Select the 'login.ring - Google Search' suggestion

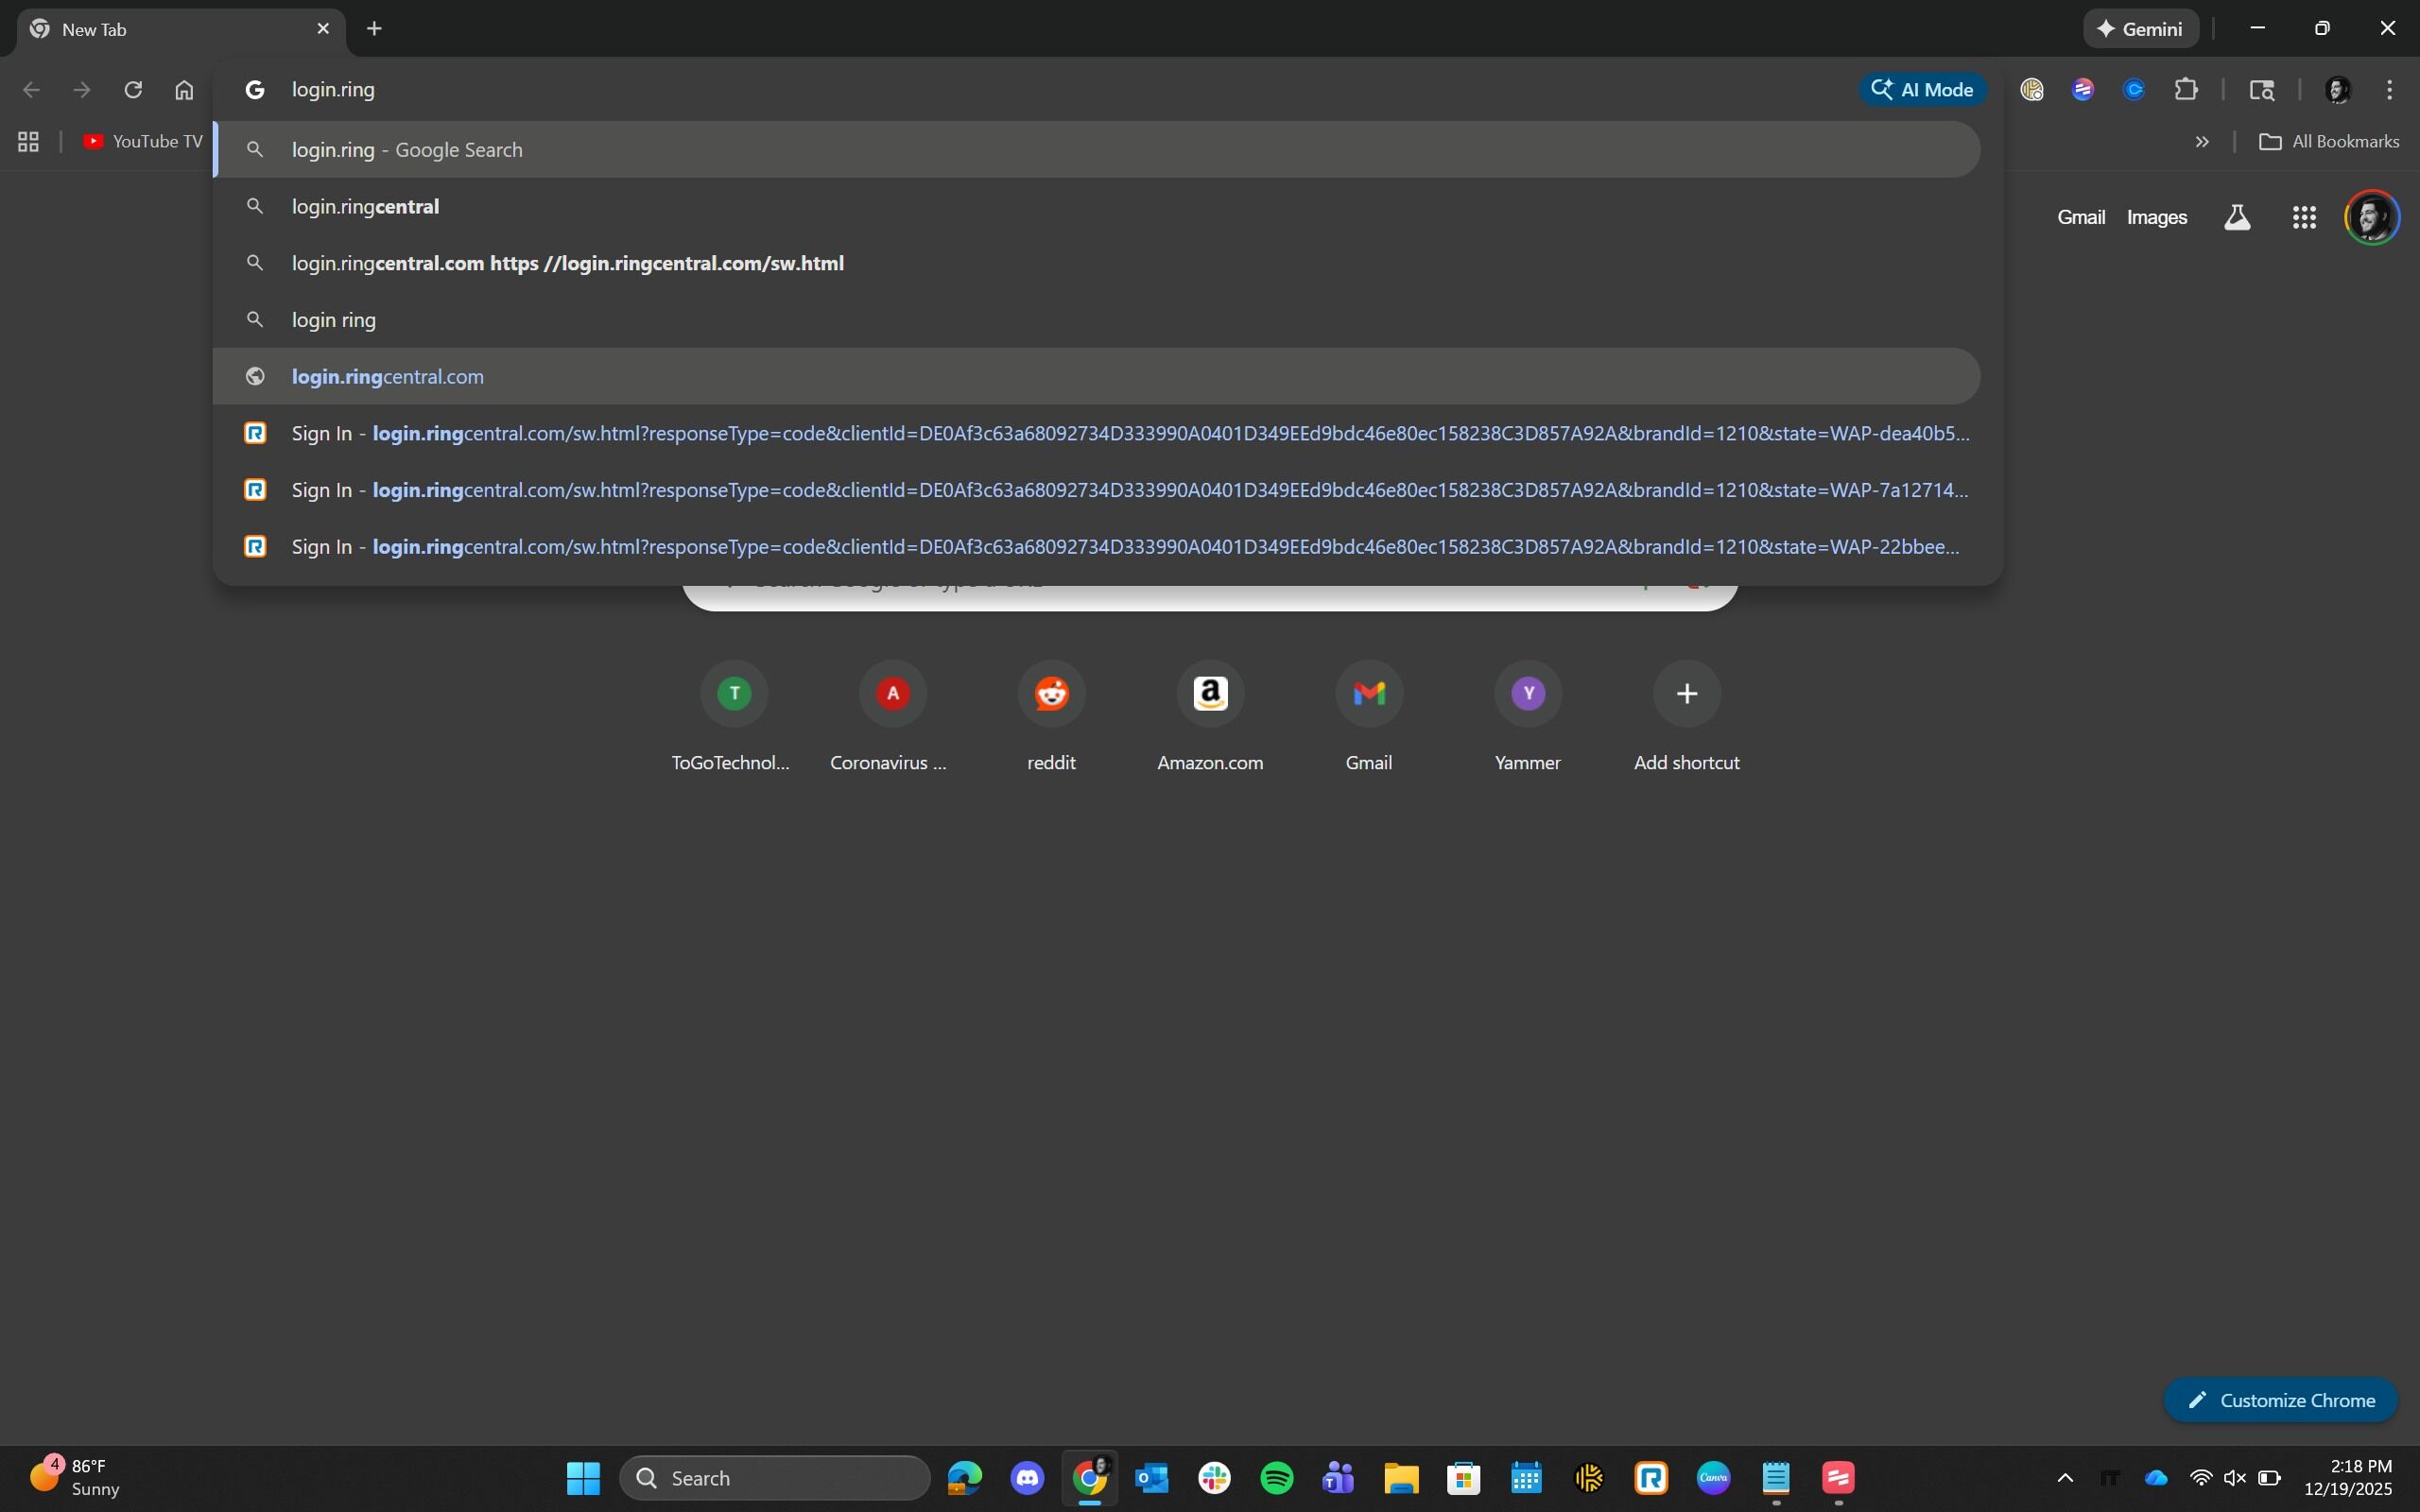tap(1096, 150)
